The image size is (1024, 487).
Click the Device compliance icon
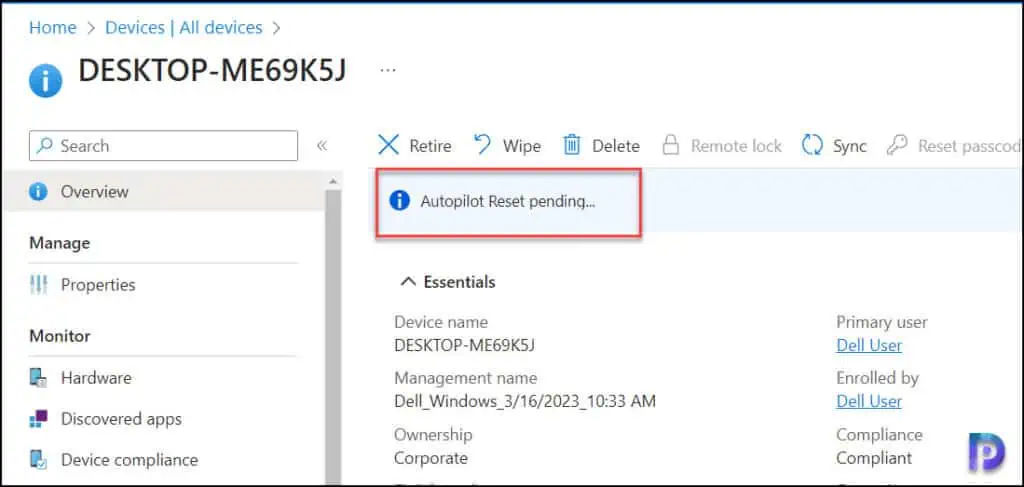(x=39, y=460)
